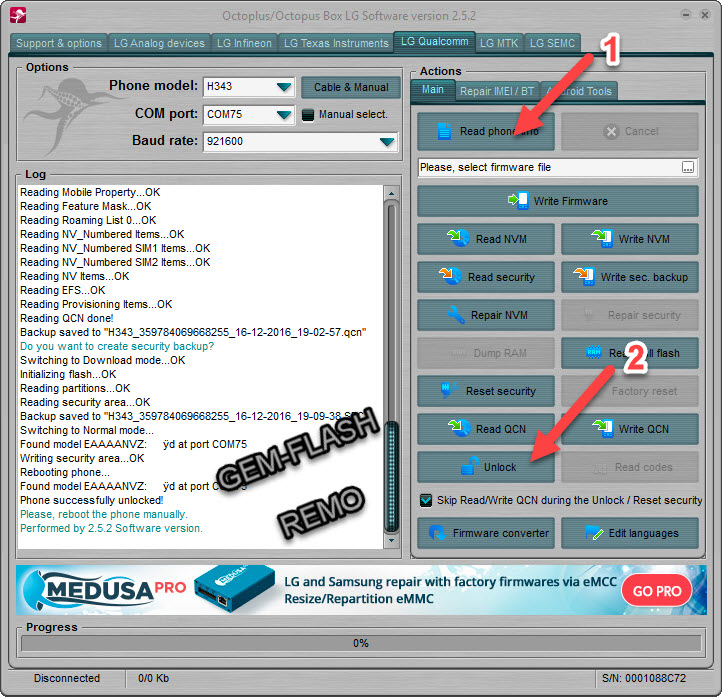Viewport: 722px width, 697px height.
Task: Click the Medusa Pro logo in banner
Action: (105, 589)
